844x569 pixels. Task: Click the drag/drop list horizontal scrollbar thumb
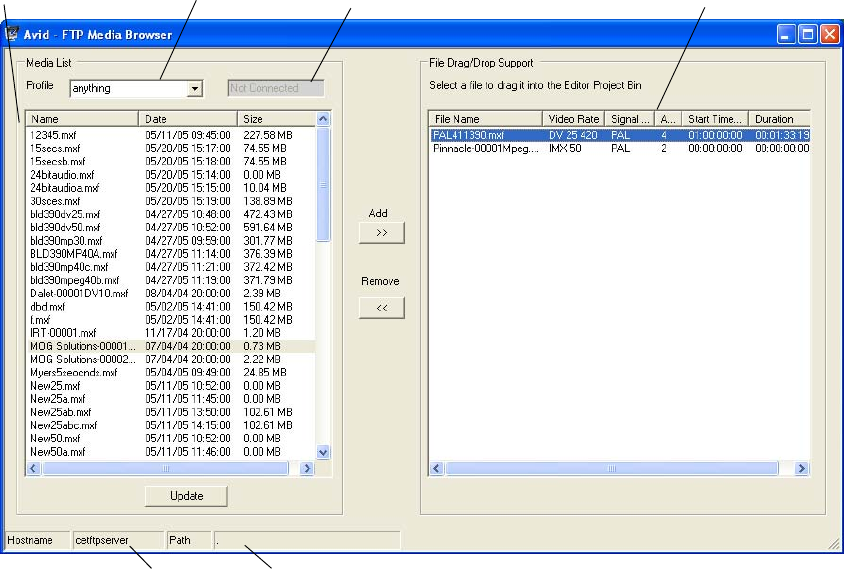point(611,468)
